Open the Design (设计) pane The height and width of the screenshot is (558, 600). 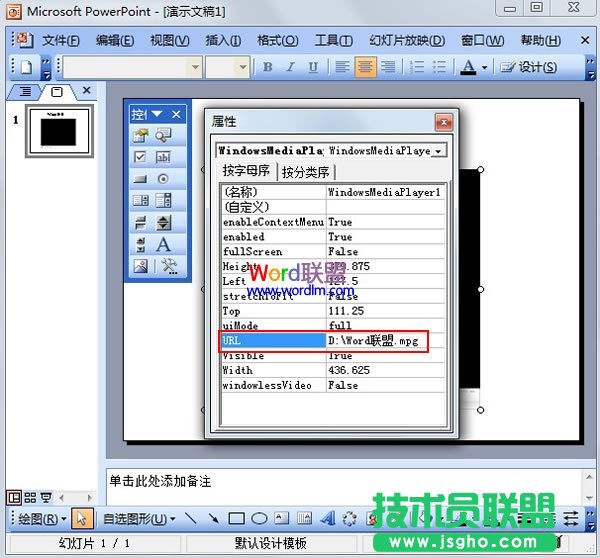[x=528, y=67]
